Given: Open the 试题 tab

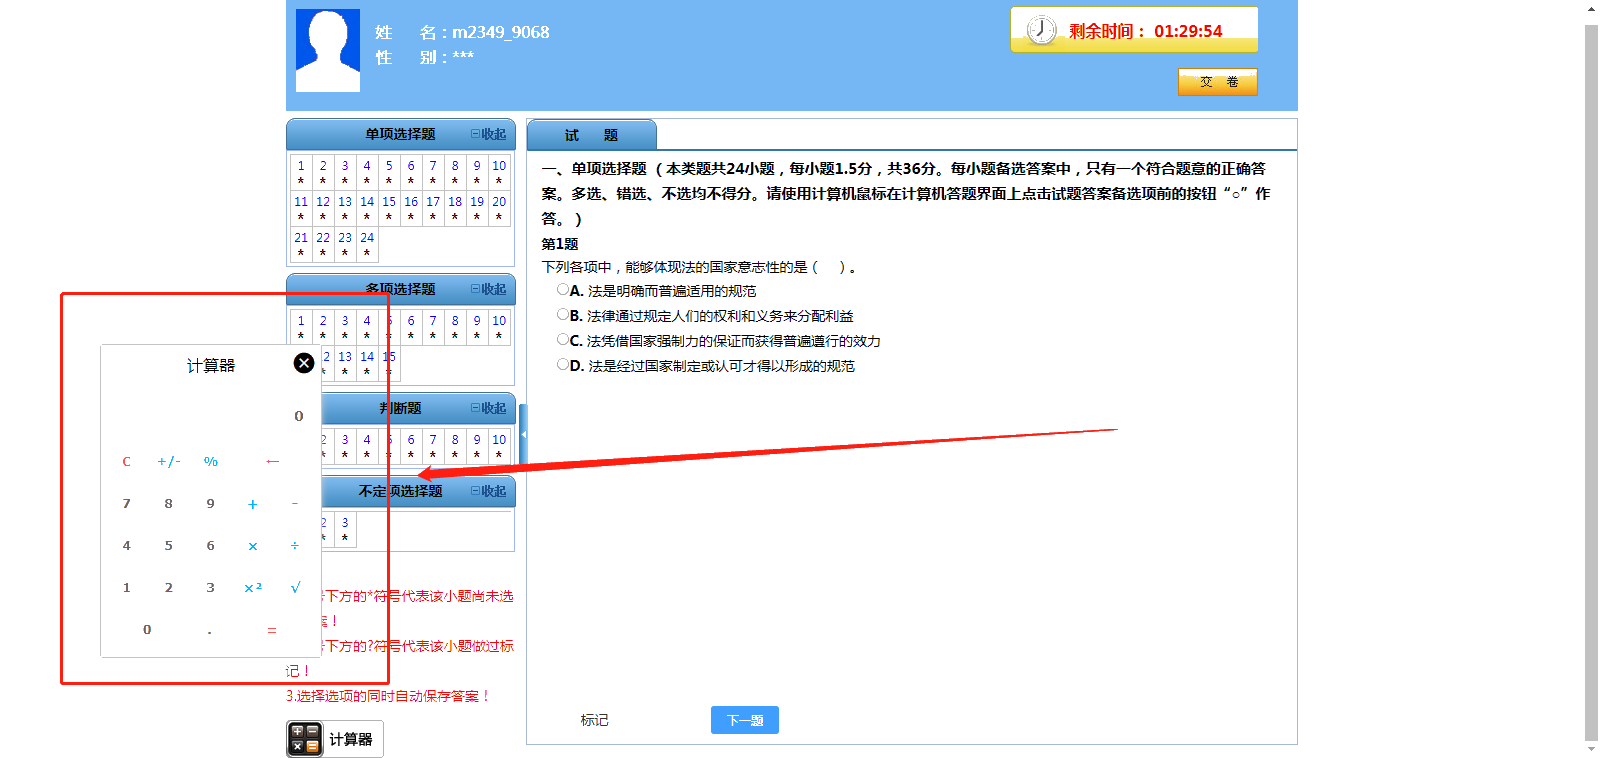Looking at the screenshot, I should tap(591, 135).
